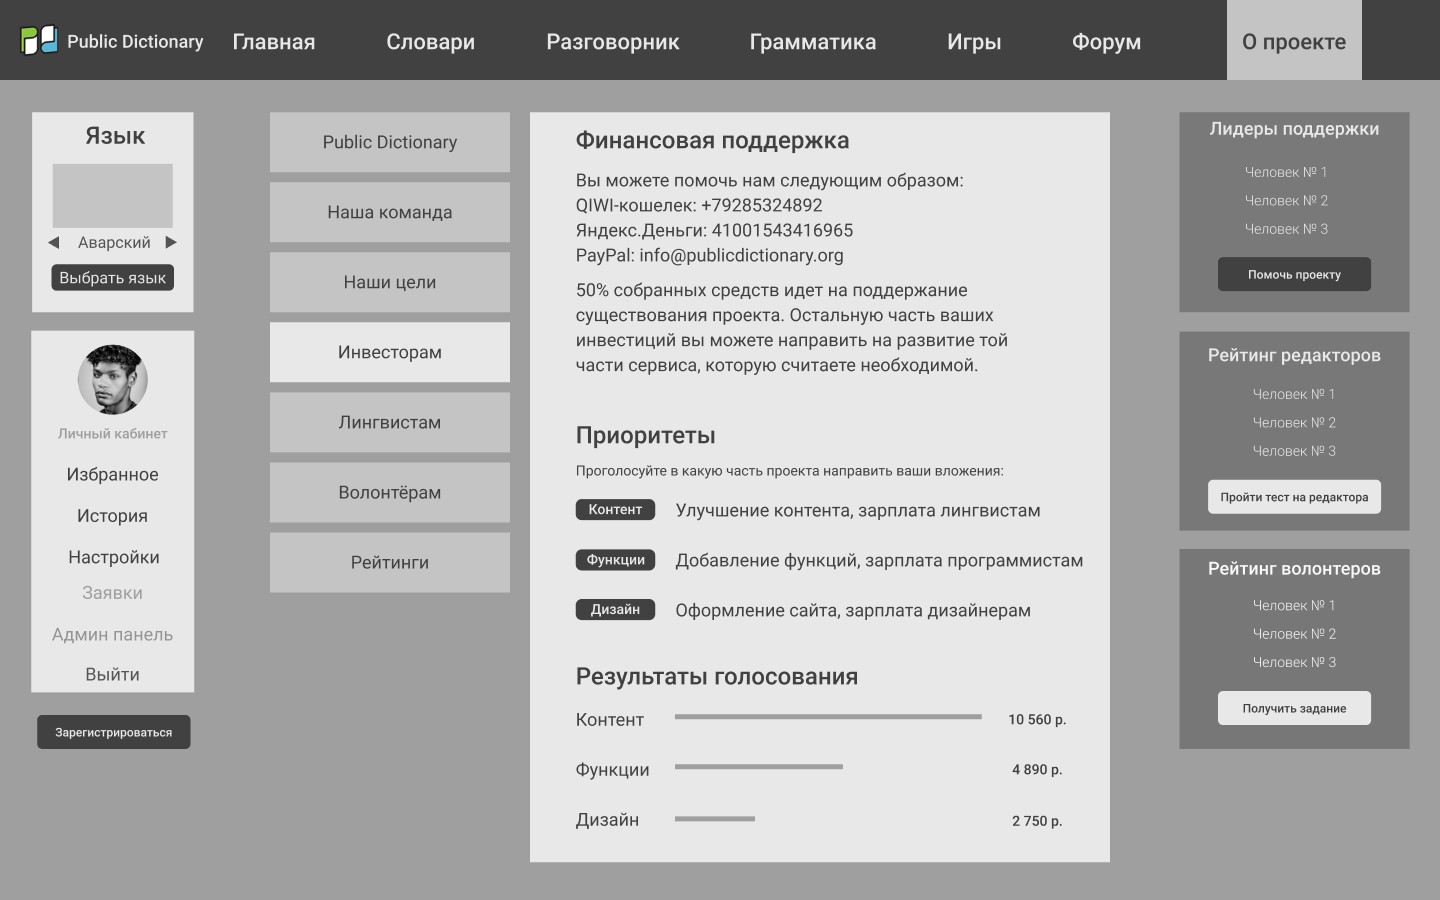Click the Лидеры поддержки panel title

pyautogui.click(x=1294, y=129)
